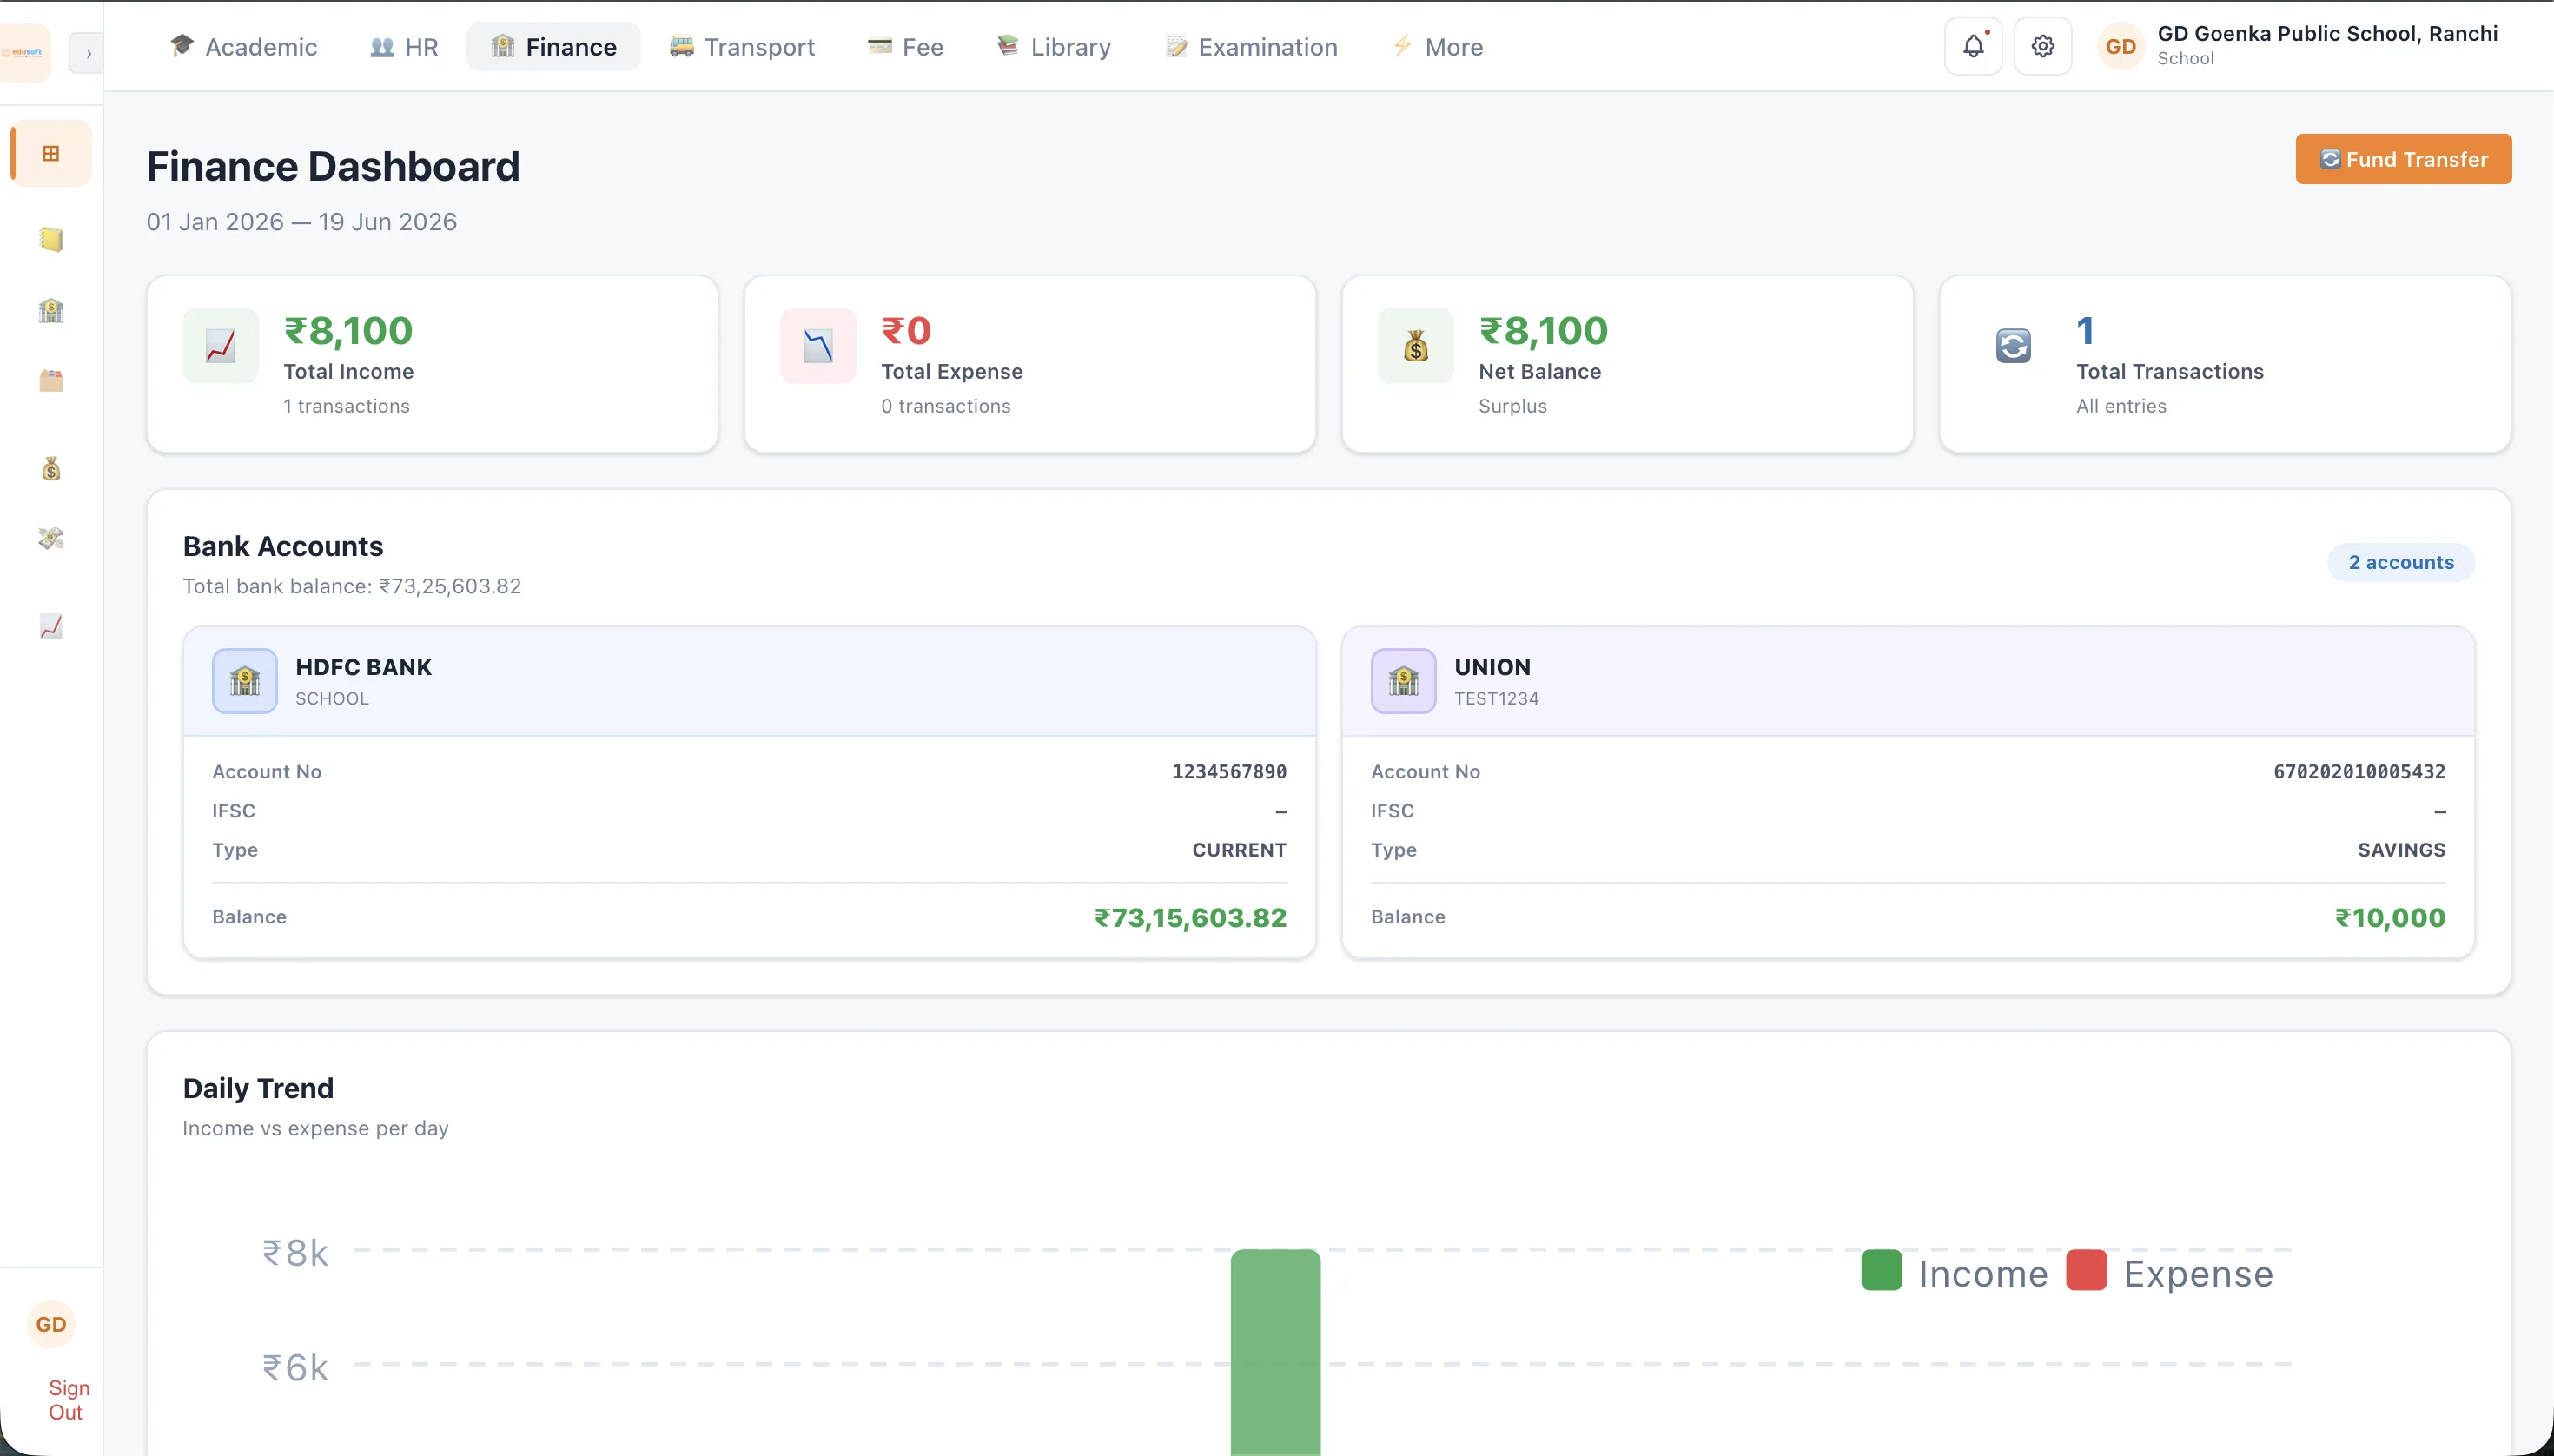Click the HDFC BANK building icon

coord(244,681)
